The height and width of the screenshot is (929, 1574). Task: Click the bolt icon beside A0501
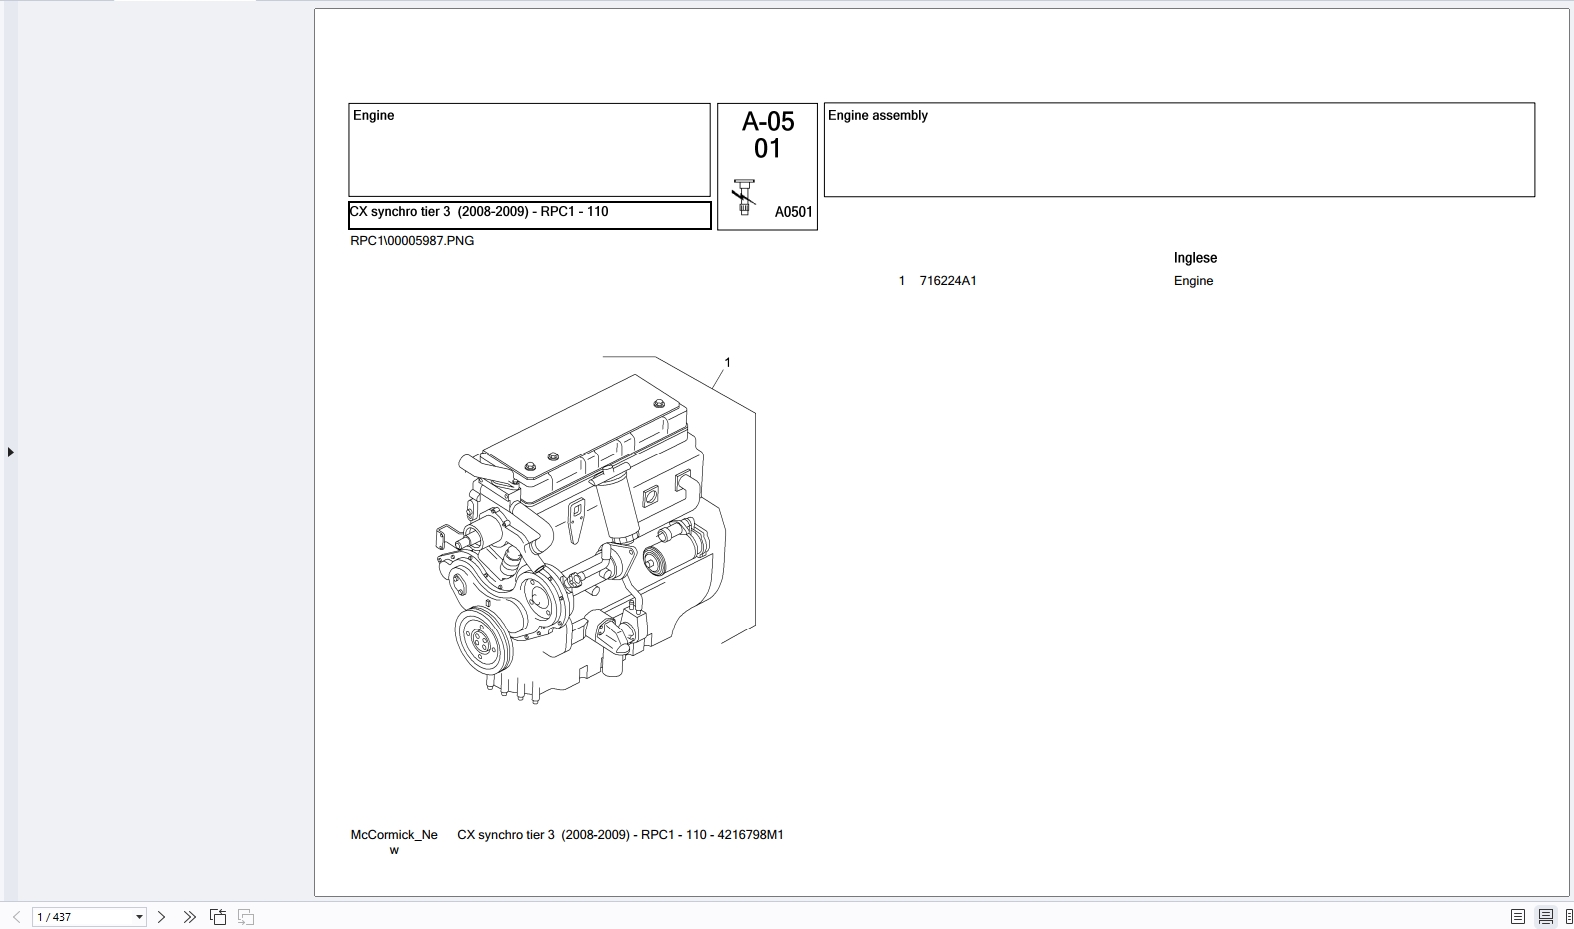point(743,197)
